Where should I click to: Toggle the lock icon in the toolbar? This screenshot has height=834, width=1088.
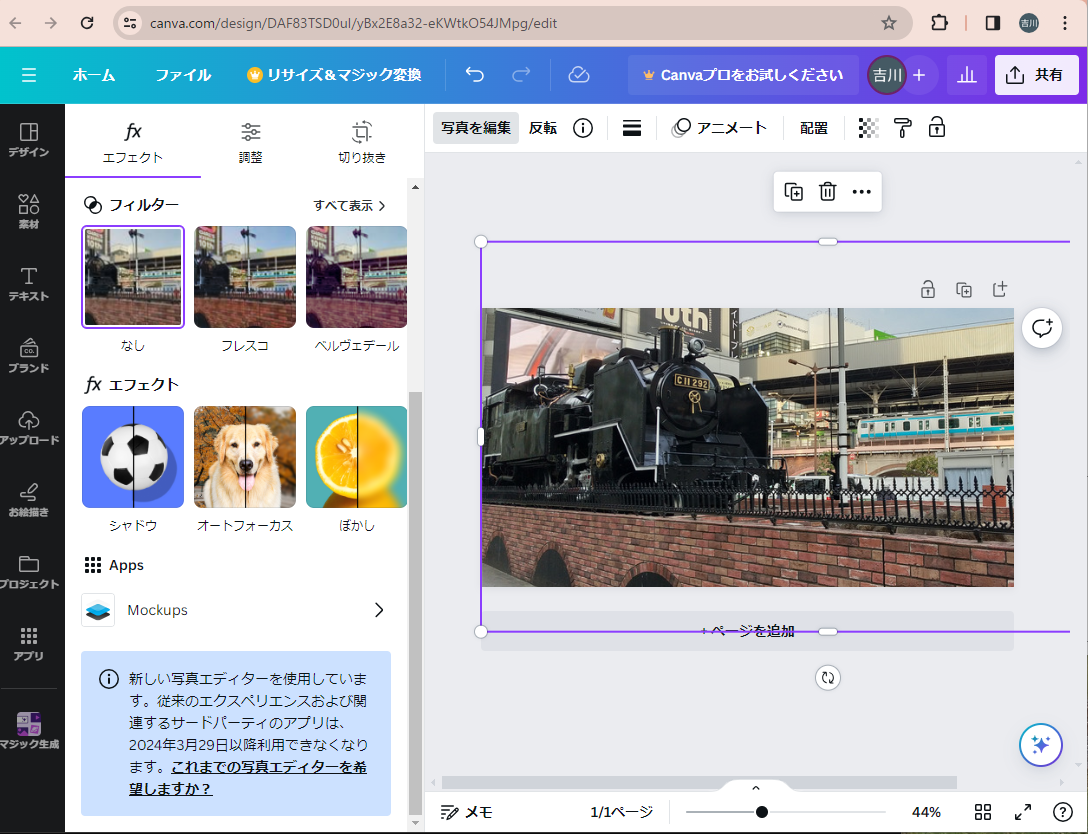pyautogui.click(x=936, y=128)
